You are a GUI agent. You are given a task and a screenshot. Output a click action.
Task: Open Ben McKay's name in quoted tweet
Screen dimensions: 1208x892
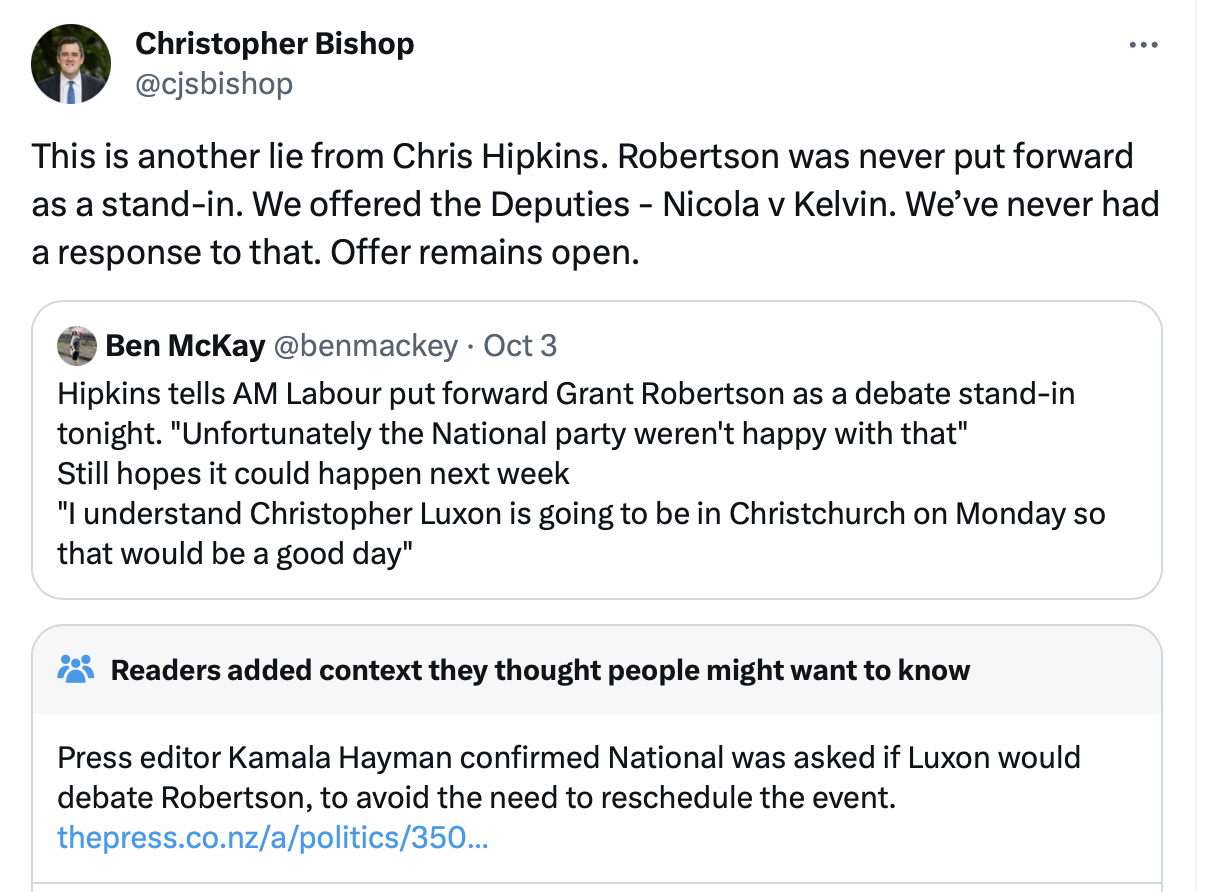185,346
